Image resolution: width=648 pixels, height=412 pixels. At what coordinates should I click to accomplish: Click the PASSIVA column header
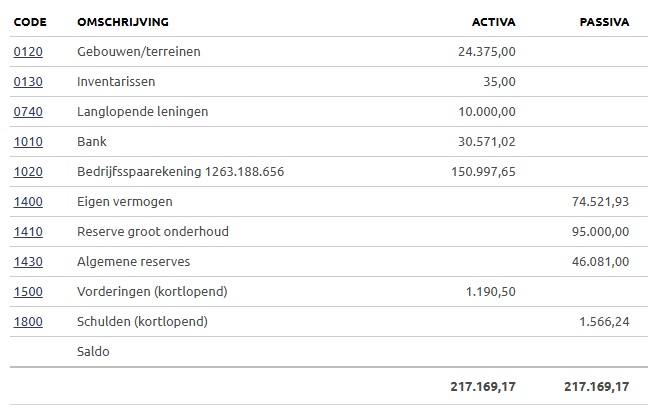click(x=604, y=22)
